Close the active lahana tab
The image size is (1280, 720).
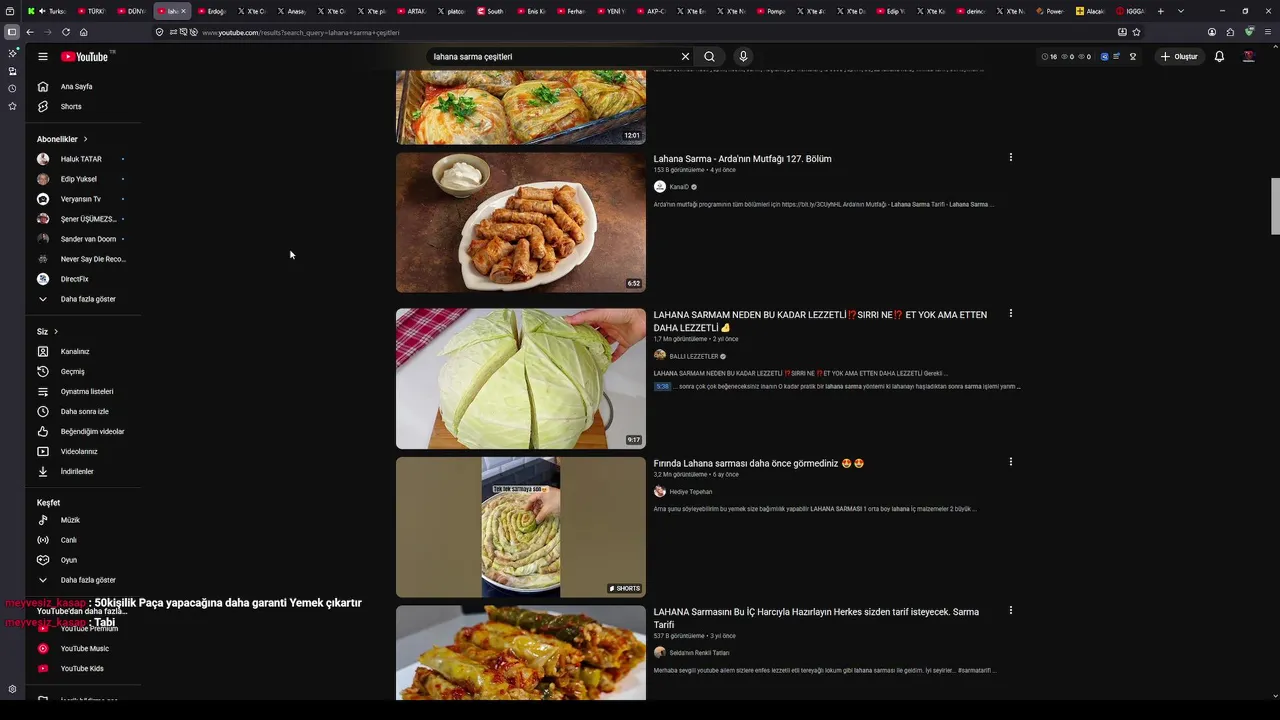pyautogui.click(x=183, y=11)
